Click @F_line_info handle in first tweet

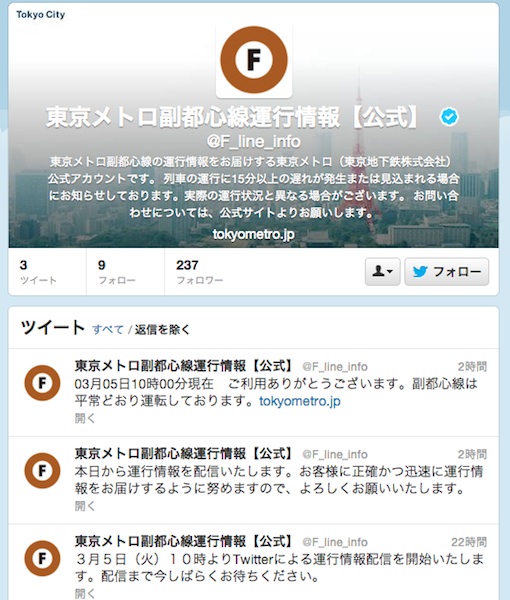335,367
